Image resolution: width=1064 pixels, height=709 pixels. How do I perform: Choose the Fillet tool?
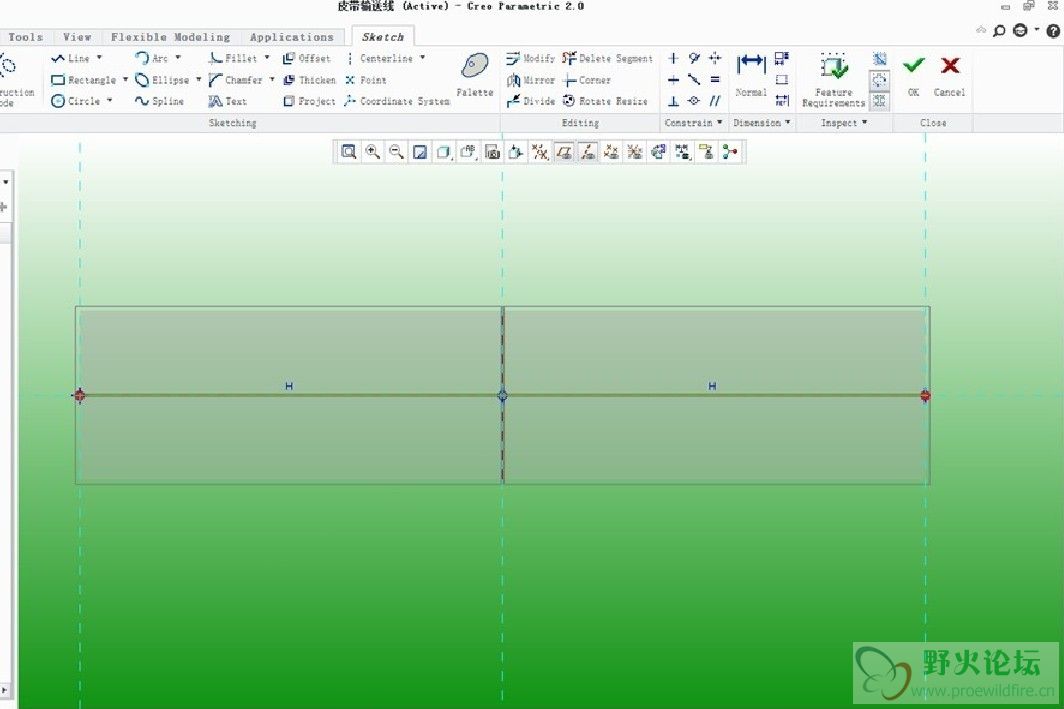point(233,58)
